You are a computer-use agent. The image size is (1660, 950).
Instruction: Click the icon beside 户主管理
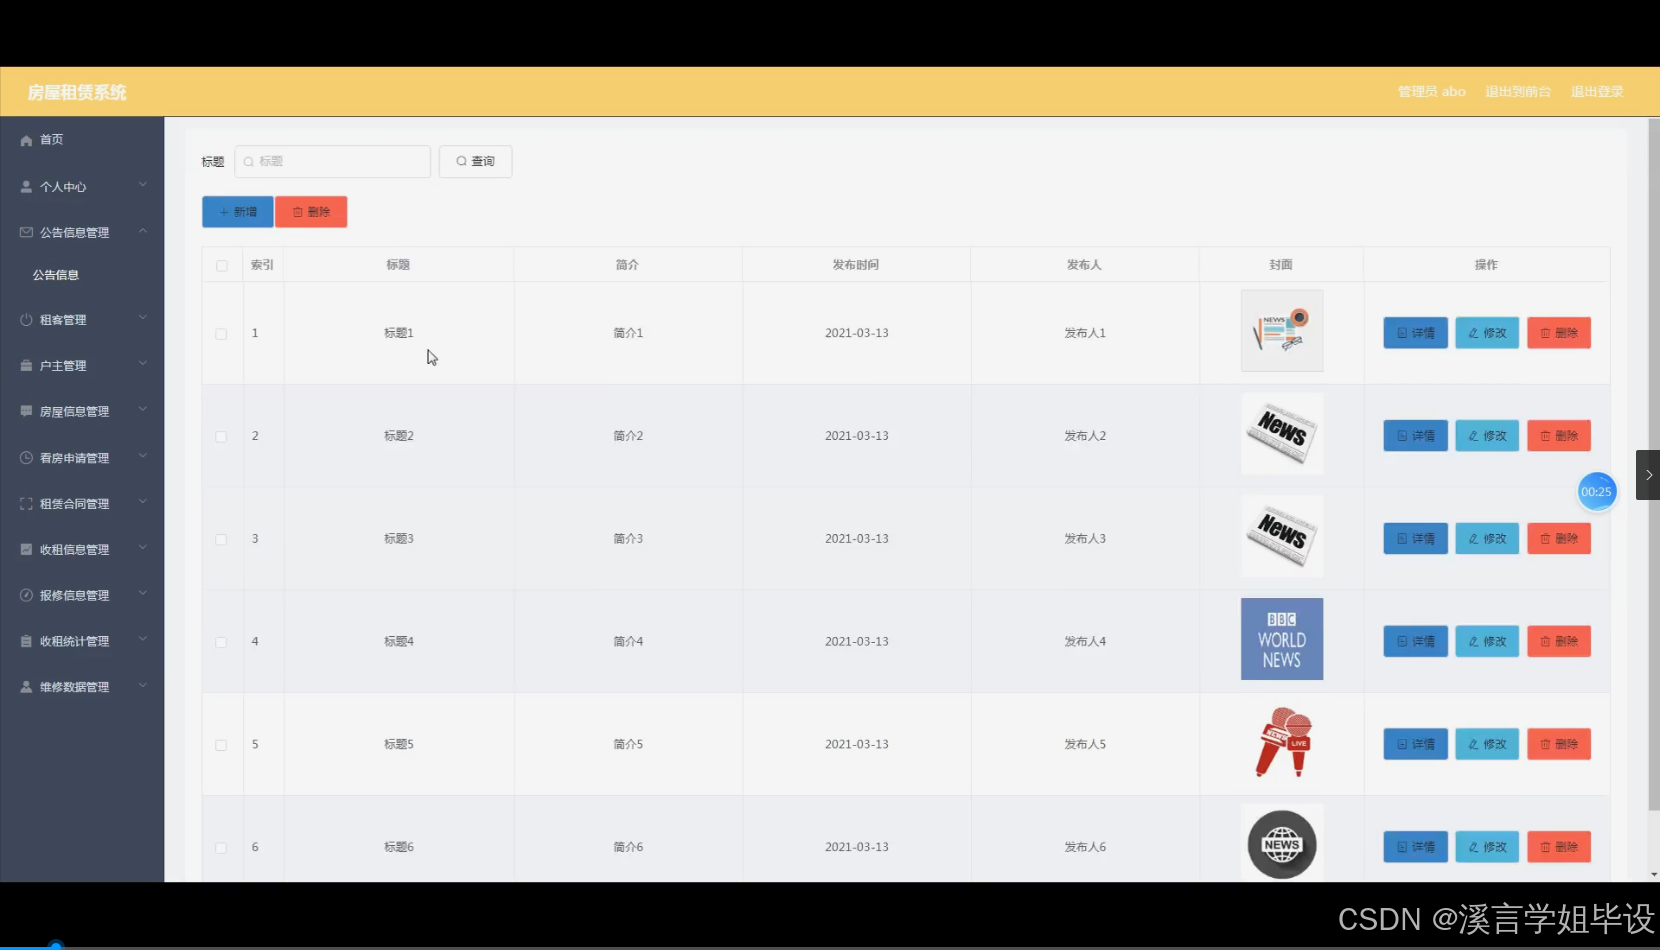pos(26,366)
